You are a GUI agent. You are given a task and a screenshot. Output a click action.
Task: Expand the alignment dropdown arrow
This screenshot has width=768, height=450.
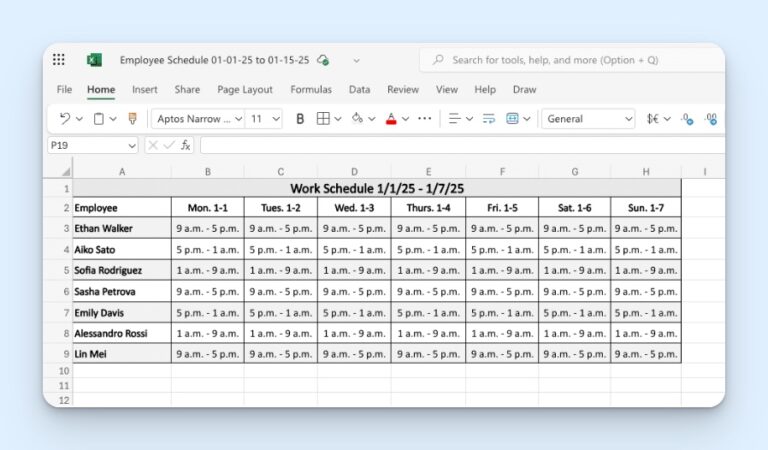pos(469,119)
